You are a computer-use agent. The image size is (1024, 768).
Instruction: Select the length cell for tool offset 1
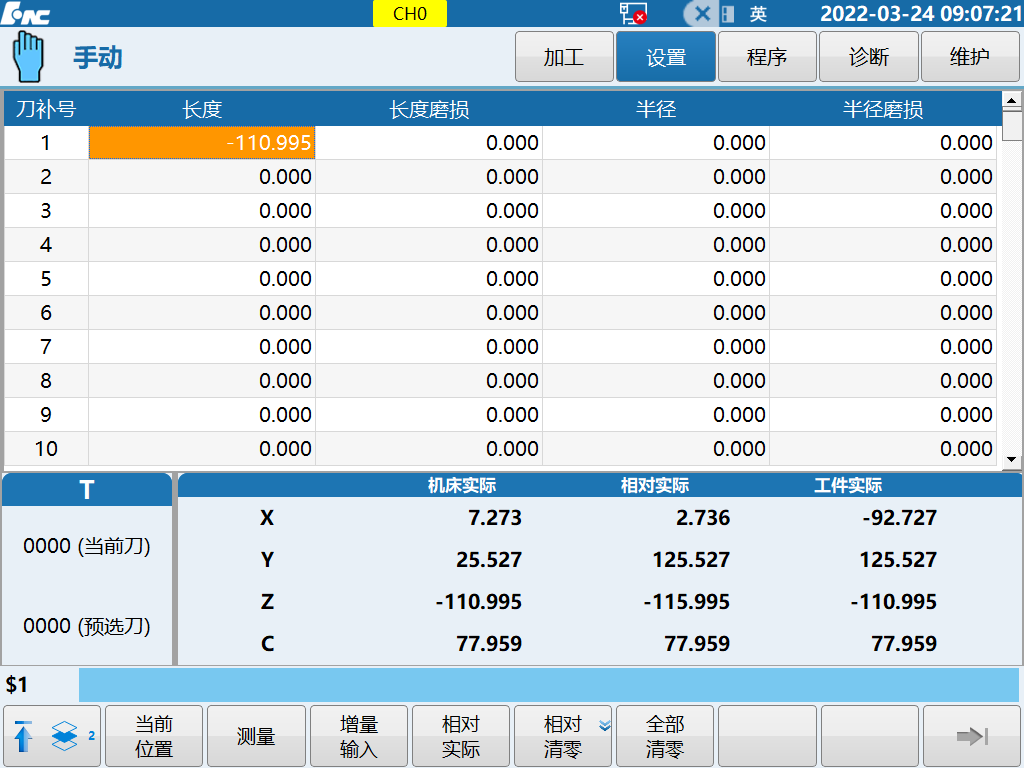click(202, 143)
